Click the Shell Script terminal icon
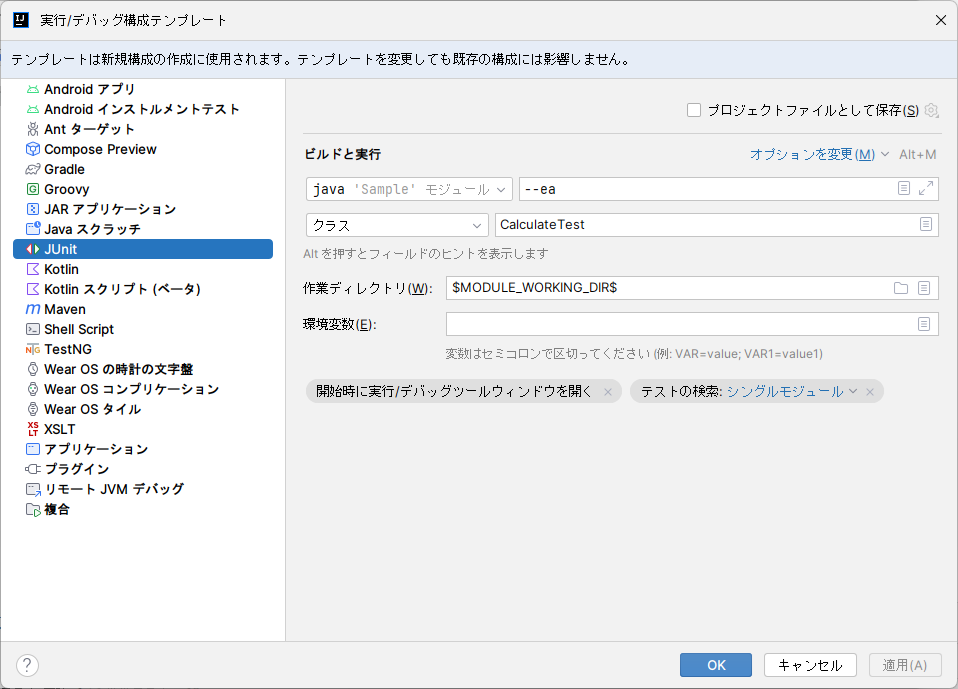This screenshot has width=958, height=689. point(33,329)
